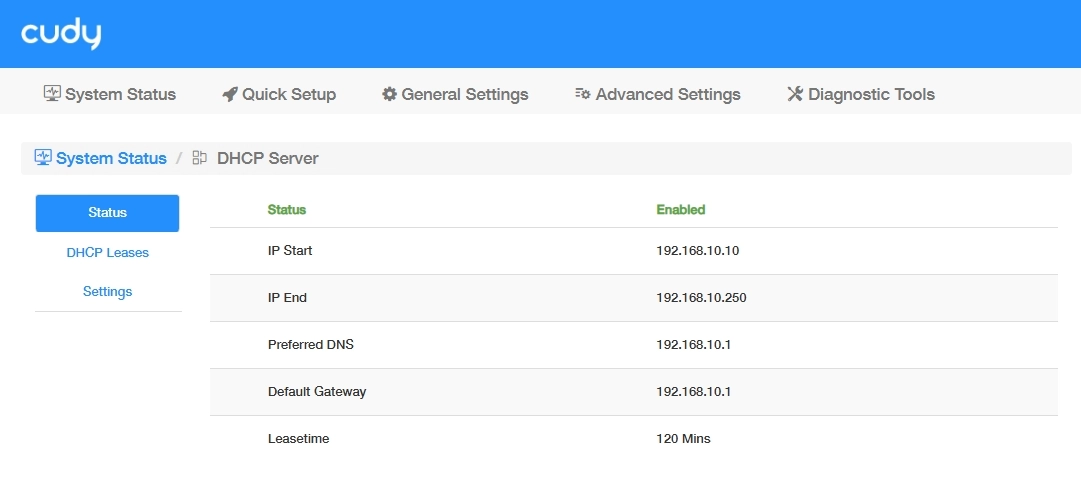Click the breadcrumb System Status monitor icon
This screenshot has height=478, width=1081.
tap(43, 158)
